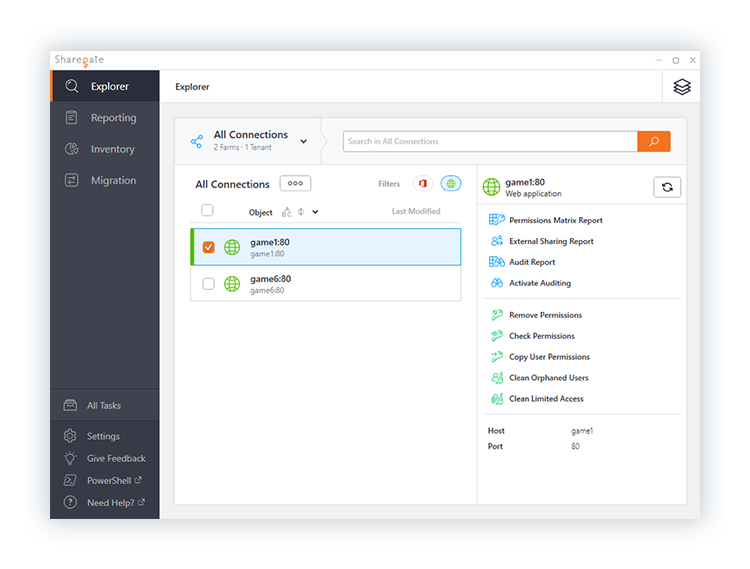Run the Permissions Matrix Report

[x=556, y=220]
